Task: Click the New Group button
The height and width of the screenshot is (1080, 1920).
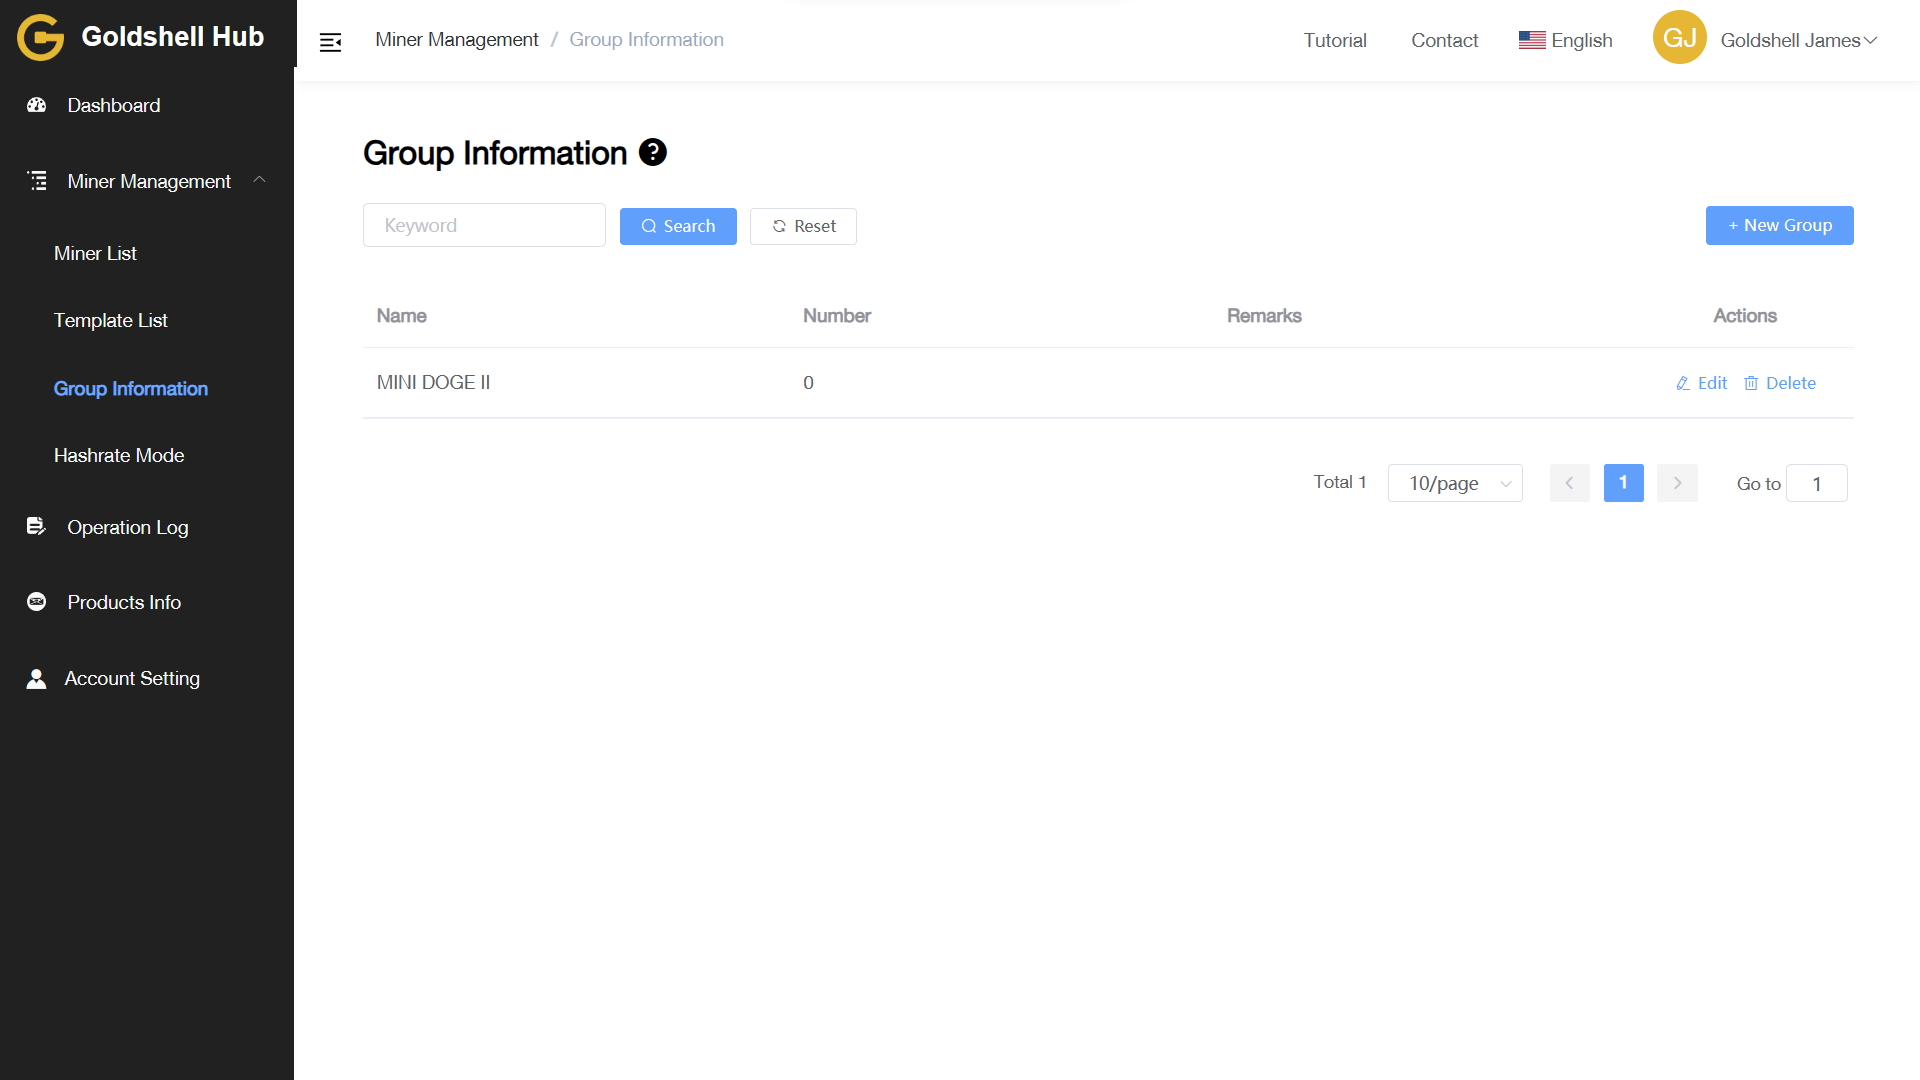Action: point(1779,225)
